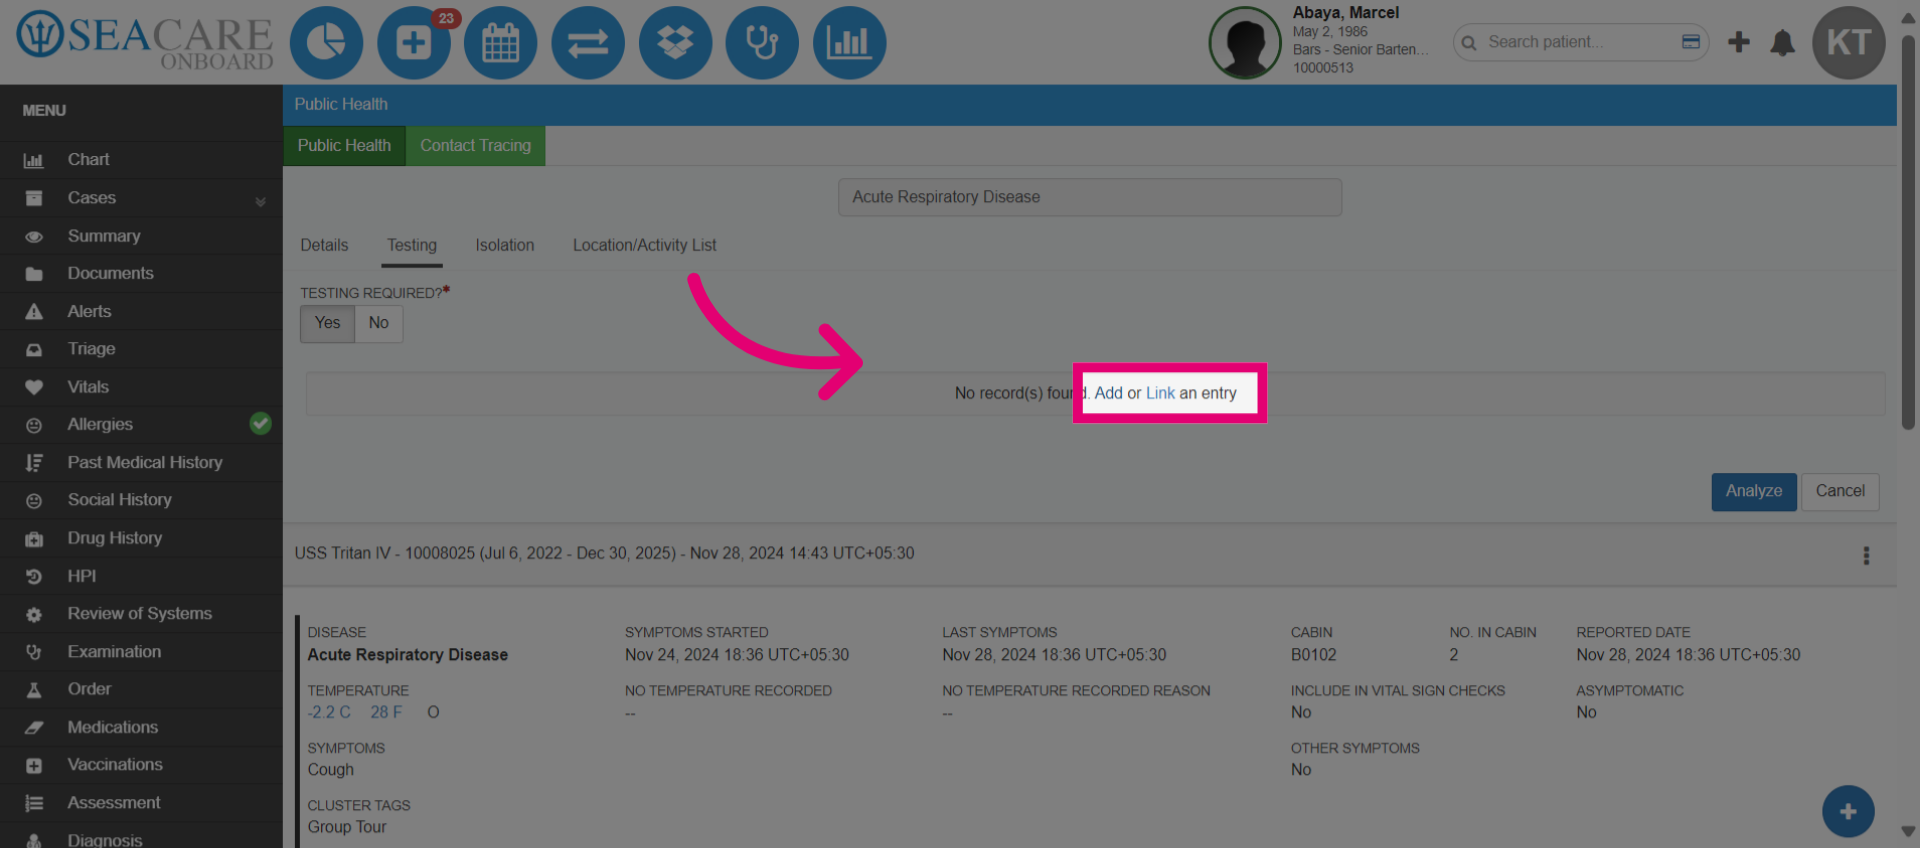Screen dimensions: 1920x848
Task: Click the Cancel button
Action: tap(1840, 491)
